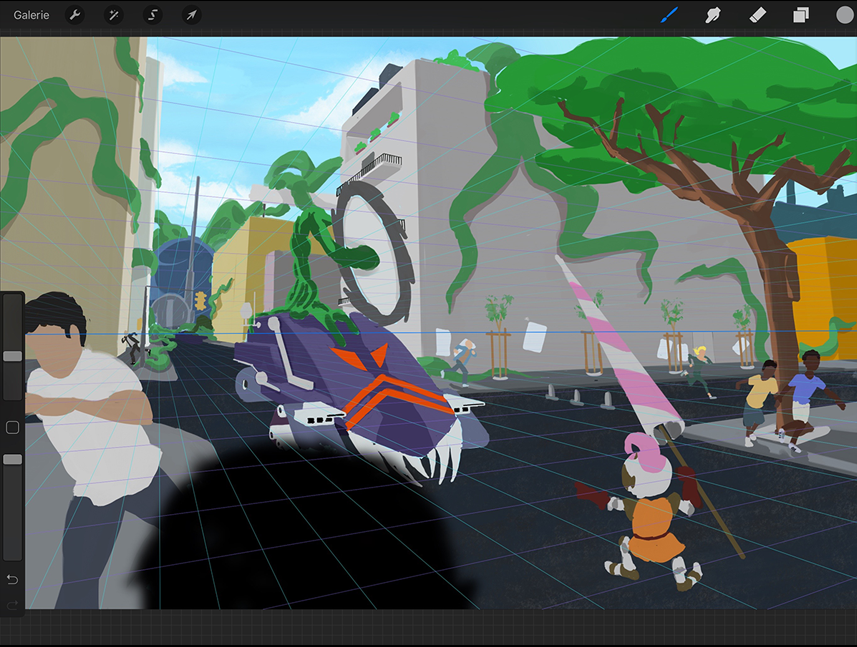
Task: Activate the Transform arrow tool
Action: pos(190,15)
